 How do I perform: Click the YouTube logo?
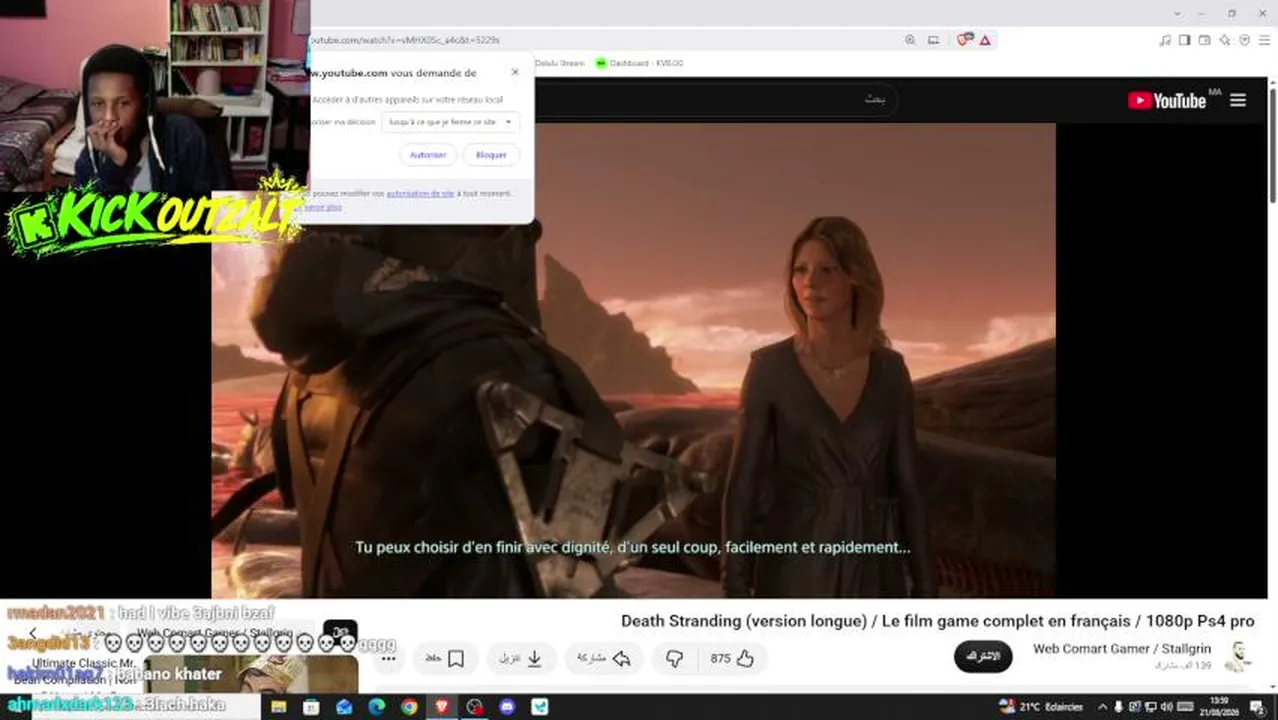click(1167, 100)
